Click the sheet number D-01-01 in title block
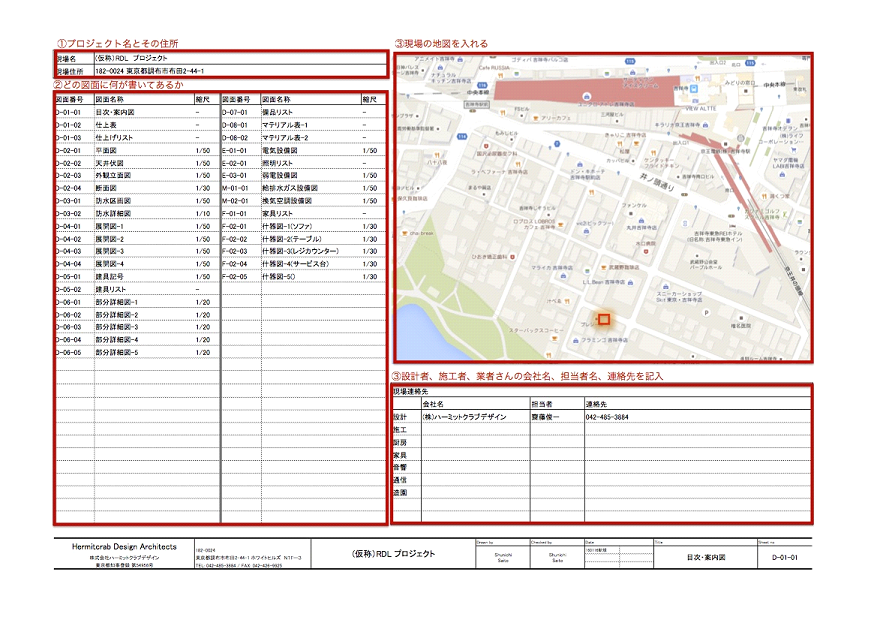The image size is (877, 620). click(x=784, y=557)
